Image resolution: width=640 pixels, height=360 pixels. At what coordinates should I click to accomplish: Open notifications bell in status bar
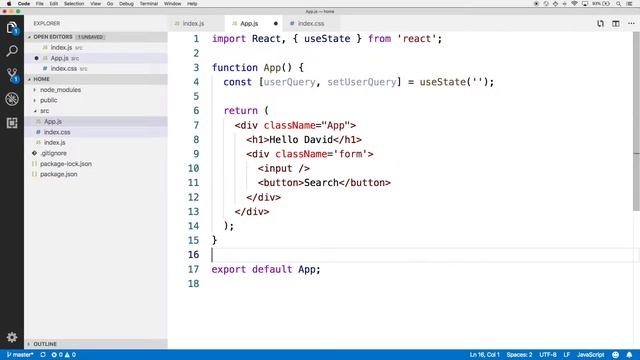(x=629, y=355)
